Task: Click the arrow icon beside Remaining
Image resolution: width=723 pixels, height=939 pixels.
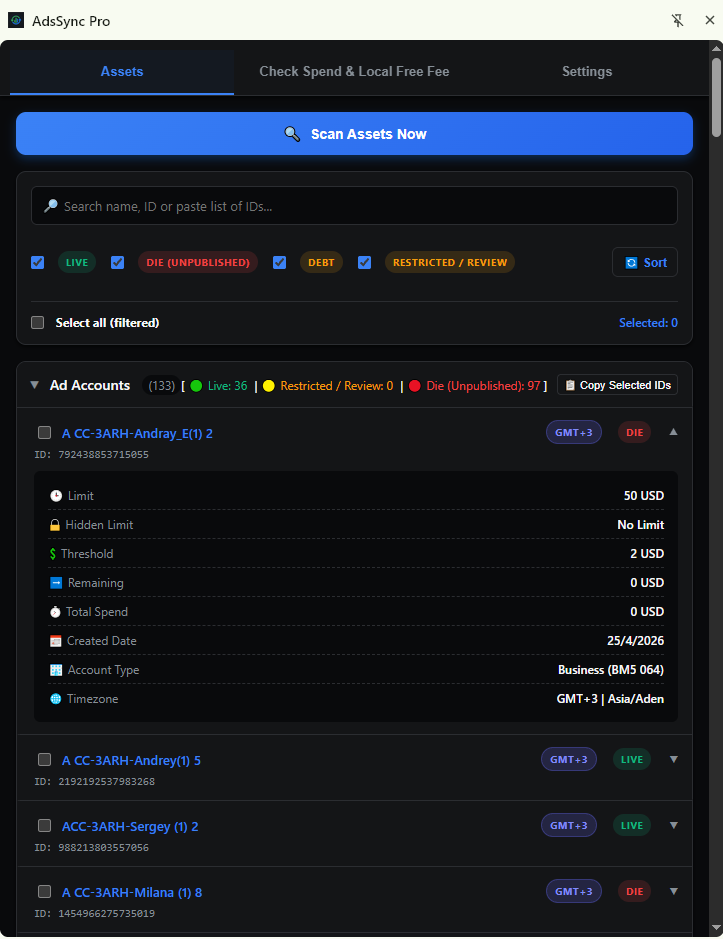Action: click(56, 583)
